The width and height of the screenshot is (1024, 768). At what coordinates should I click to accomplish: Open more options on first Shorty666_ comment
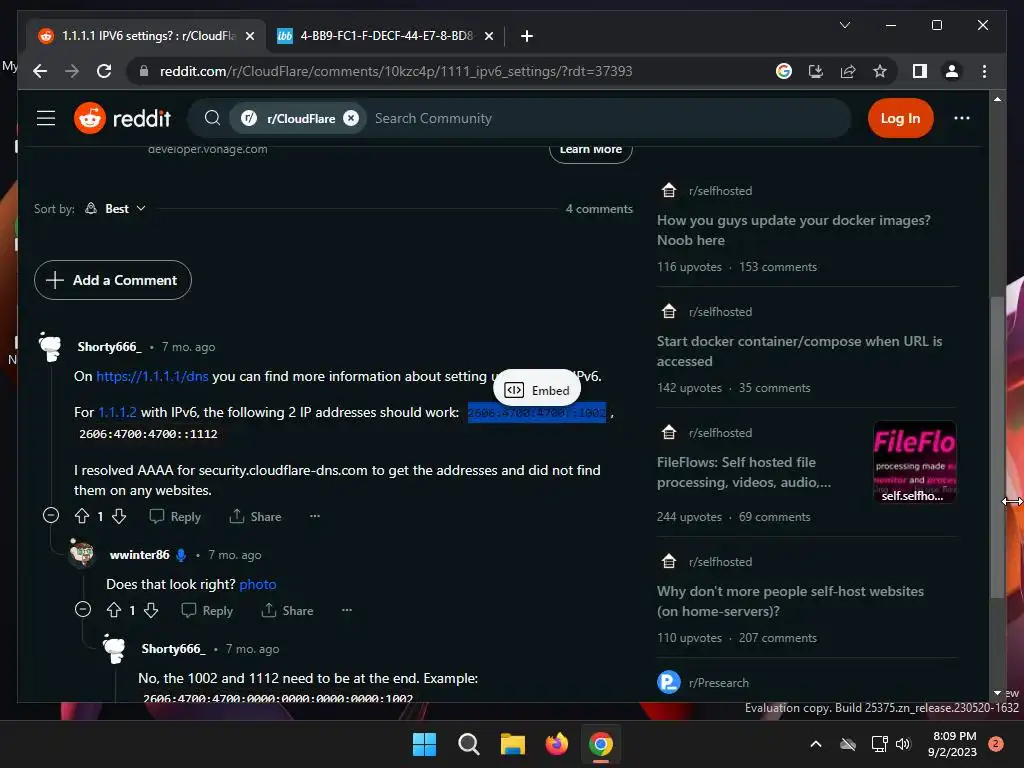coord(315,516)
